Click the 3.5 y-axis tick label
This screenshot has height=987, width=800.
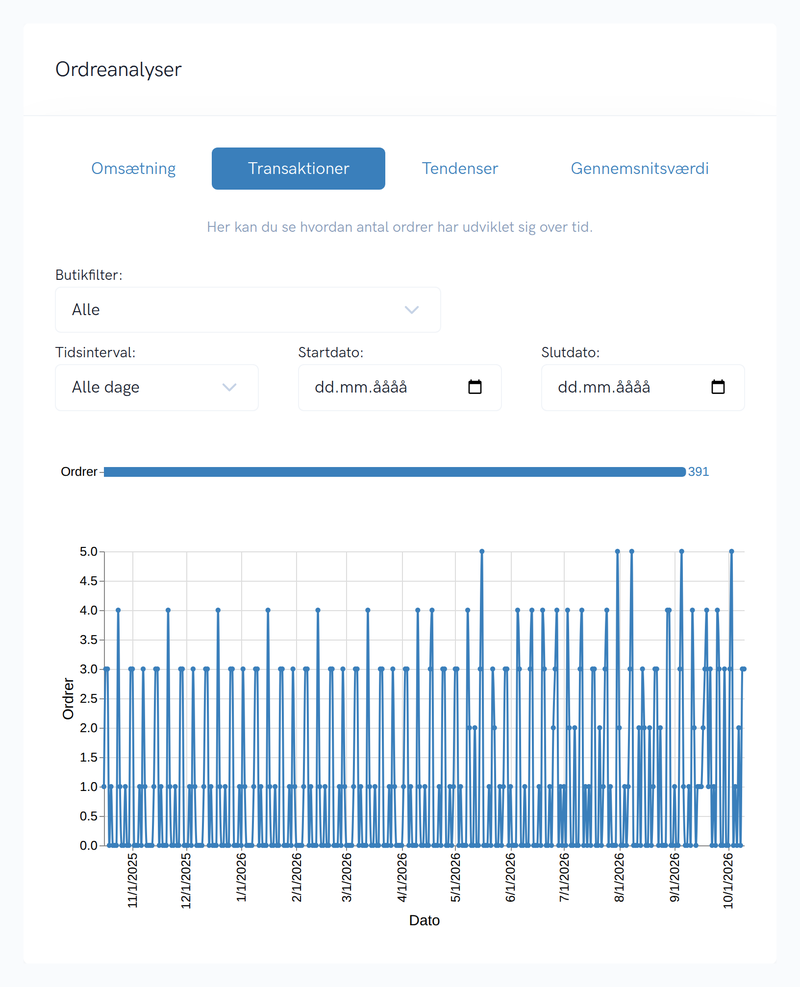point(89,640)
